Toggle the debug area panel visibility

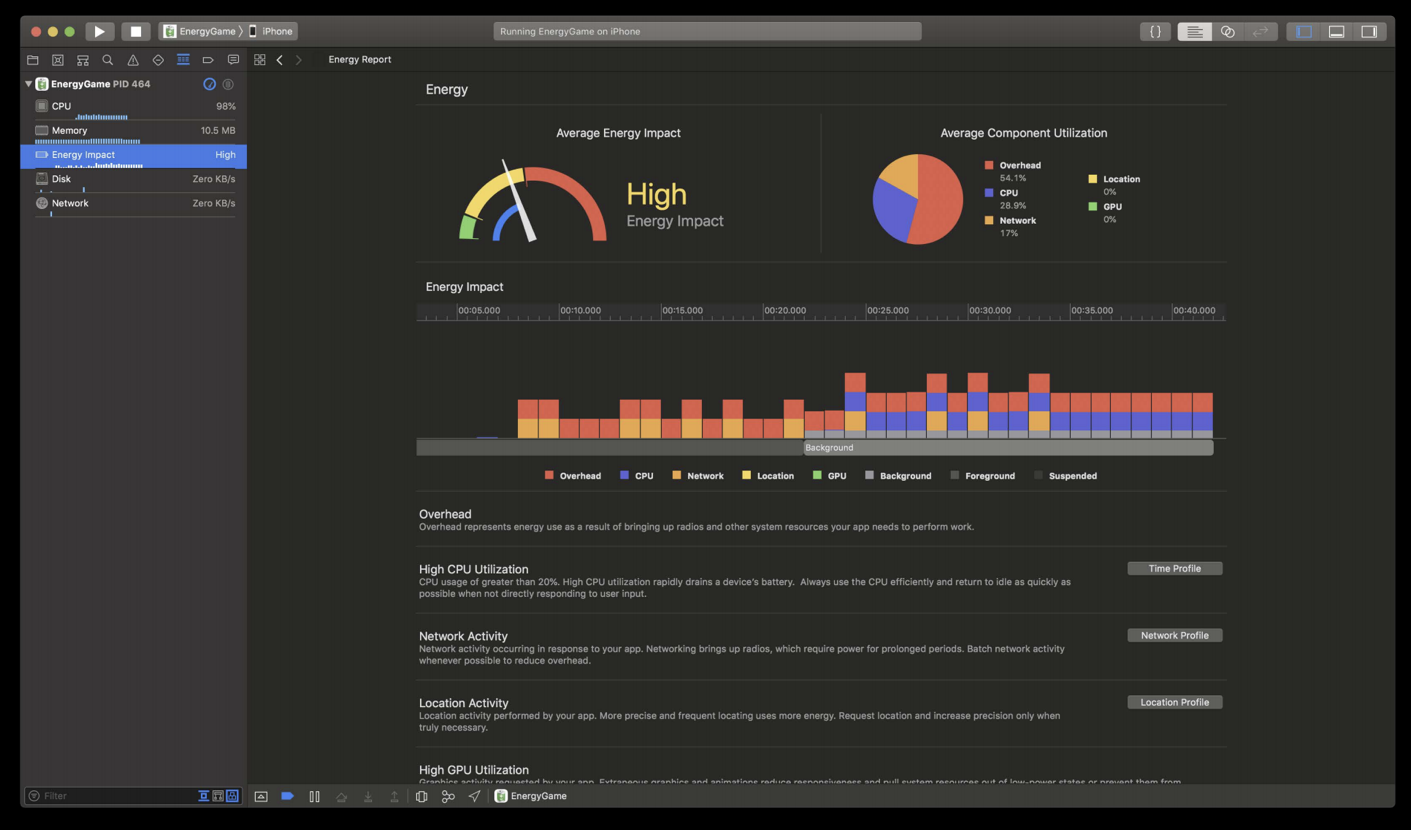1336,32
